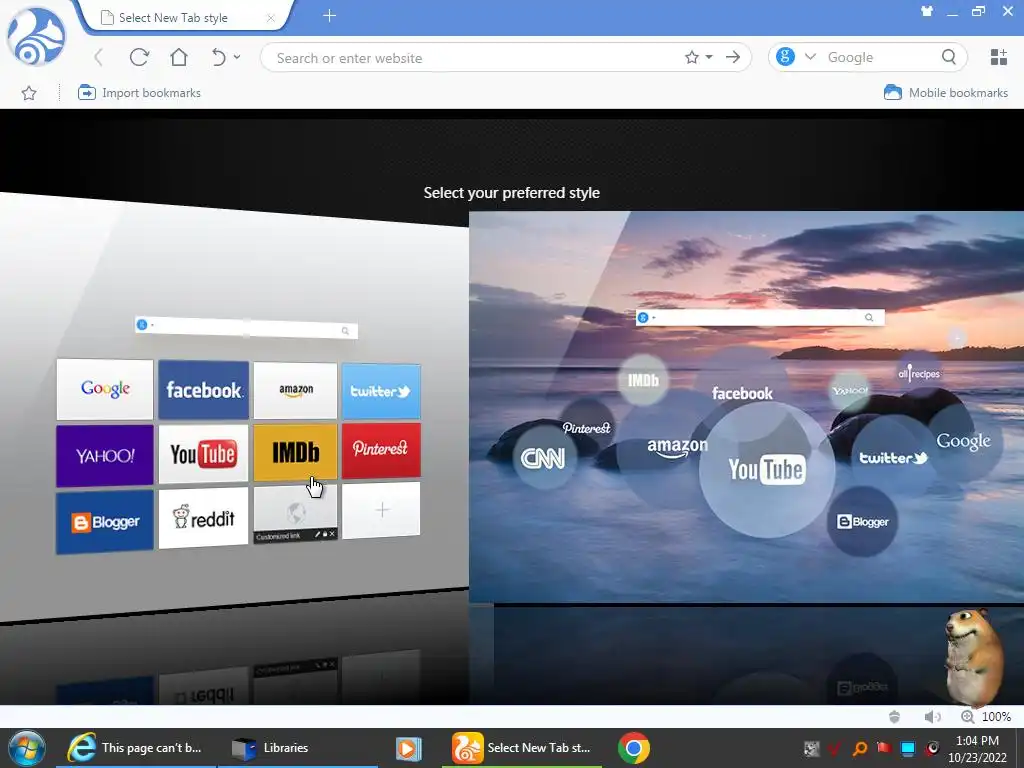This screenshot has width=1024, height=768.
Task: Open Mobile bookmarks
Action: (x=946, y=93)
